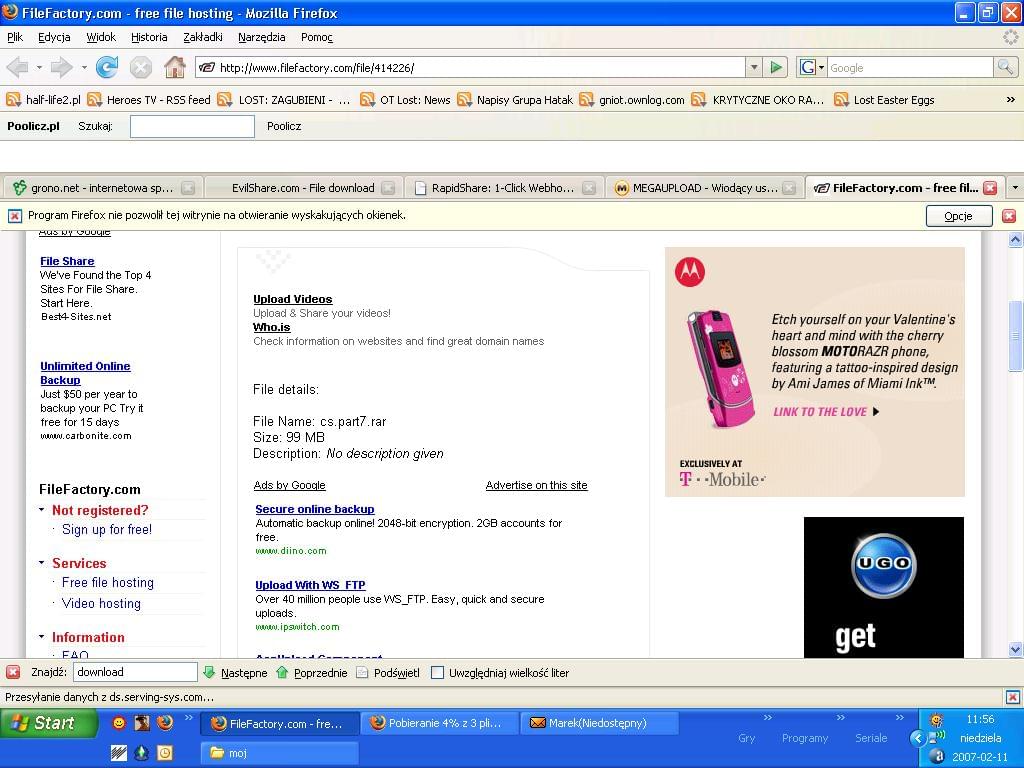Click the Poolicz toolbar button
The width and height of the screenshot is (1024, 768).
coord(284,127)
